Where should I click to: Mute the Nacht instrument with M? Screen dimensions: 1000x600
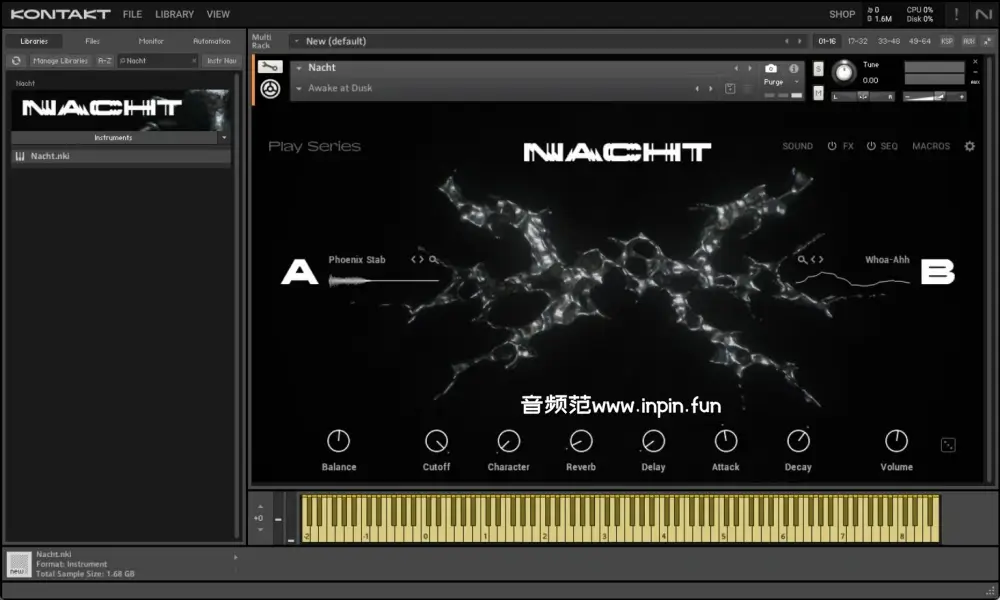[818, 93]
